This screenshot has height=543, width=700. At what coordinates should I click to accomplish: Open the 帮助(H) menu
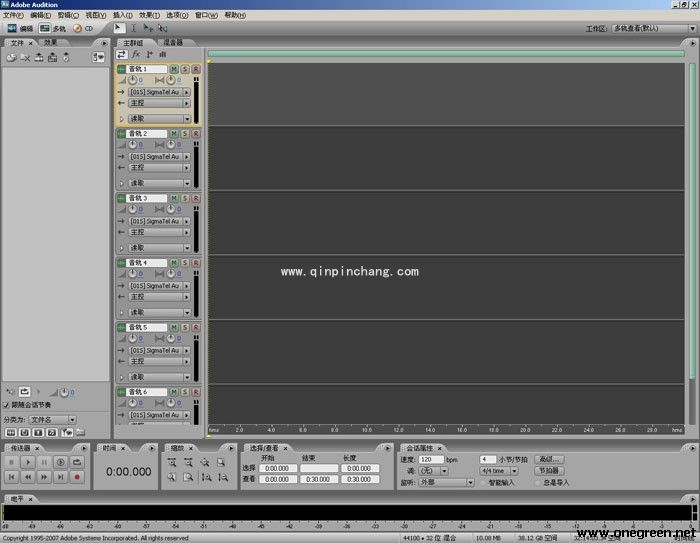(235, 15)
